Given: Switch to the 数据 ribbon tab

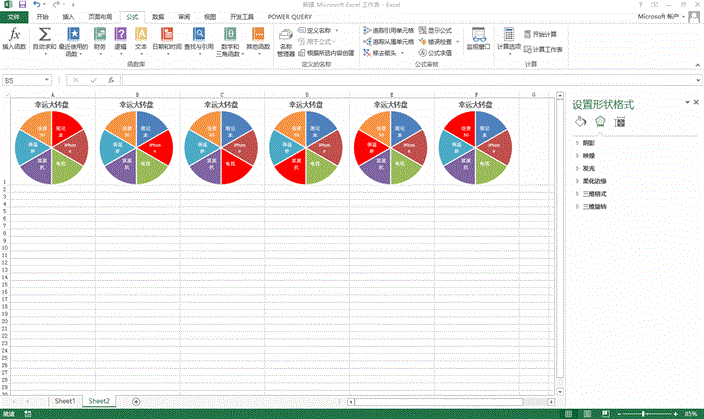Looking at the screenshot, I should (158, 17).
